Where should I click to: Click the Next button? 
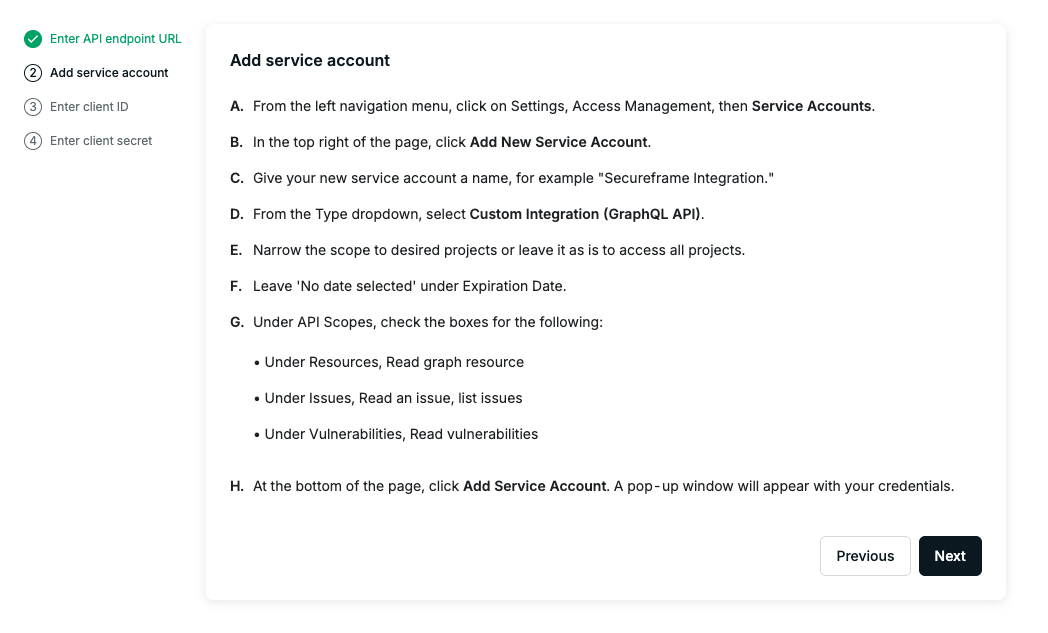(x=950, y=556)
